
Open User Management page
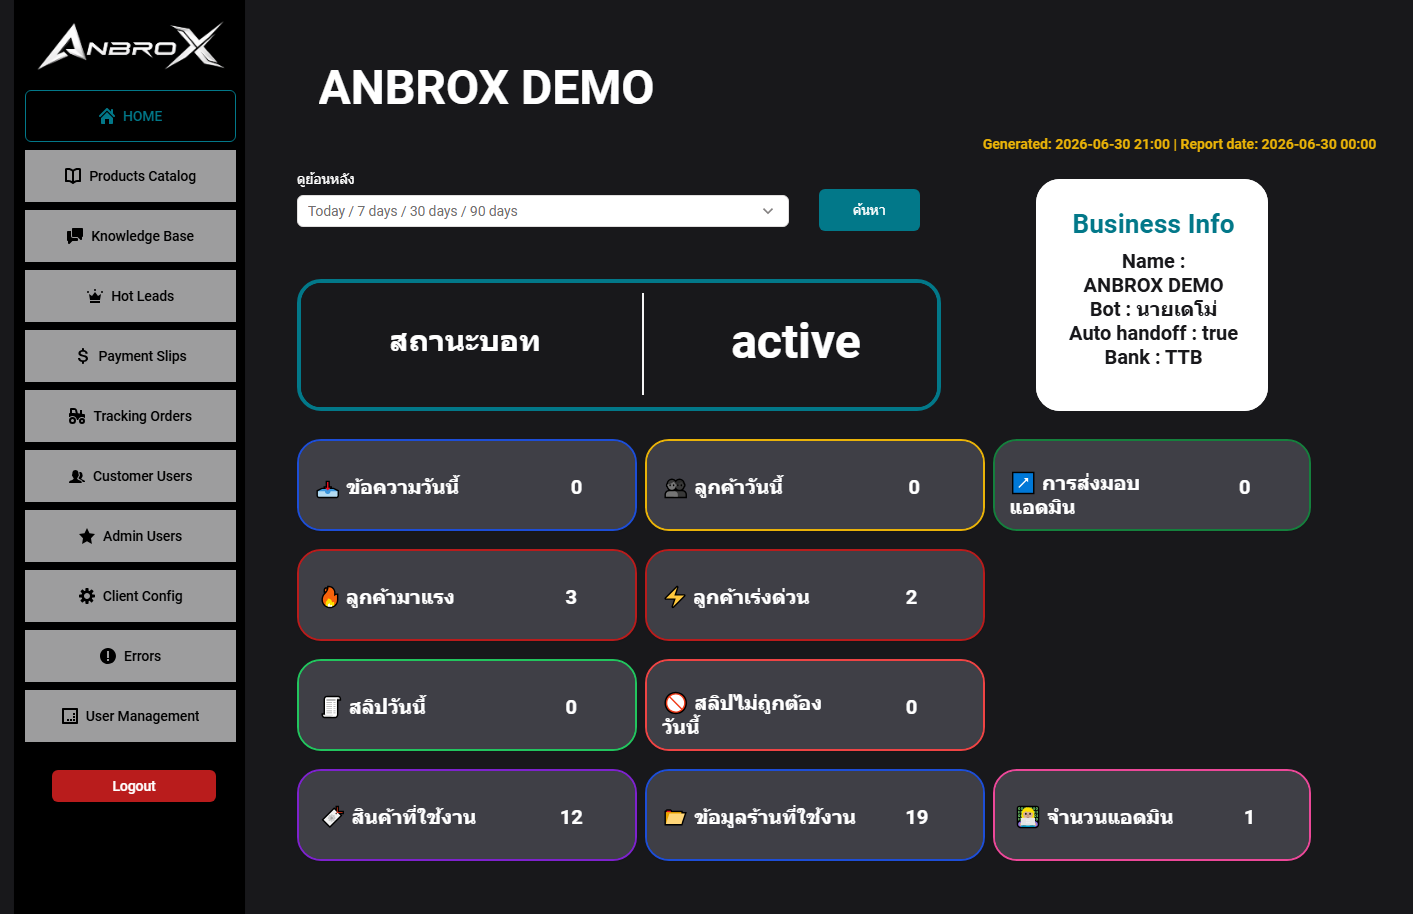[x=130, y=716]
